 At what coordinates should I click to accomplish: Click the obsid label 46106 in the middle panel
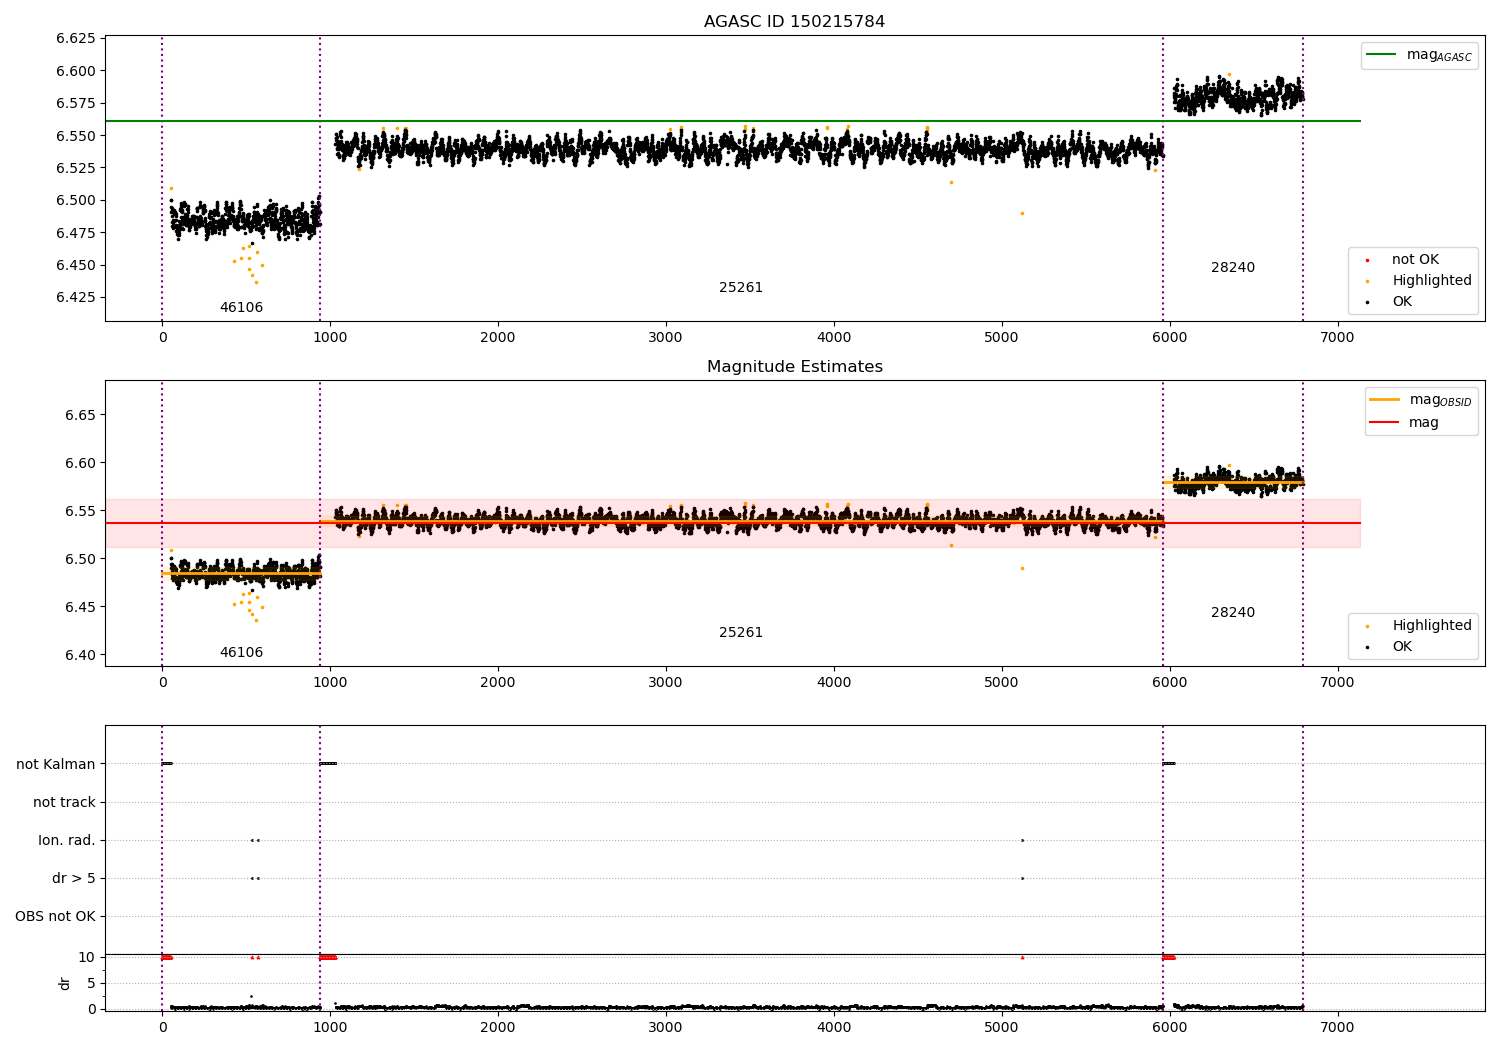[x=241, y=653]
